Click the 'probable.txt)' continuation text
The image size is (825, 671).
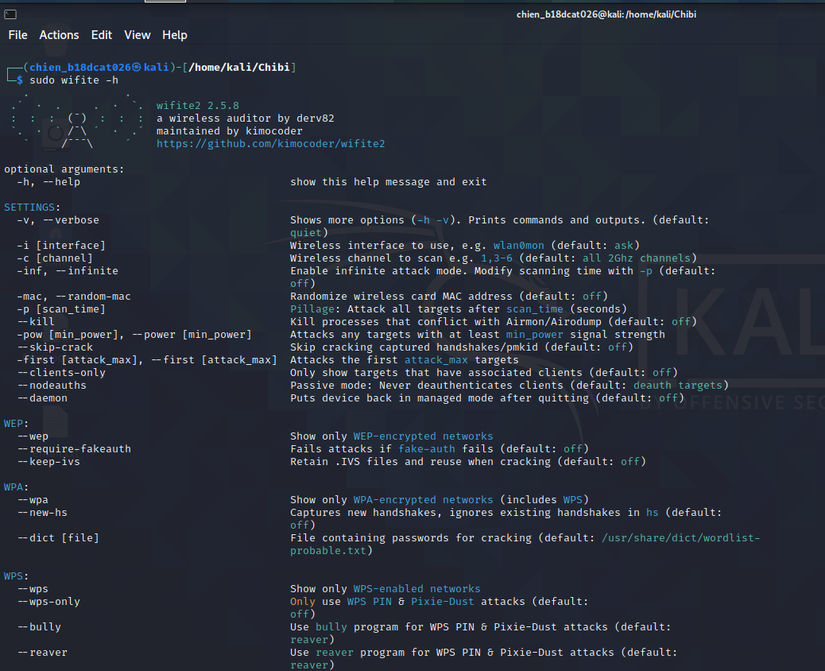pos(331,550)
